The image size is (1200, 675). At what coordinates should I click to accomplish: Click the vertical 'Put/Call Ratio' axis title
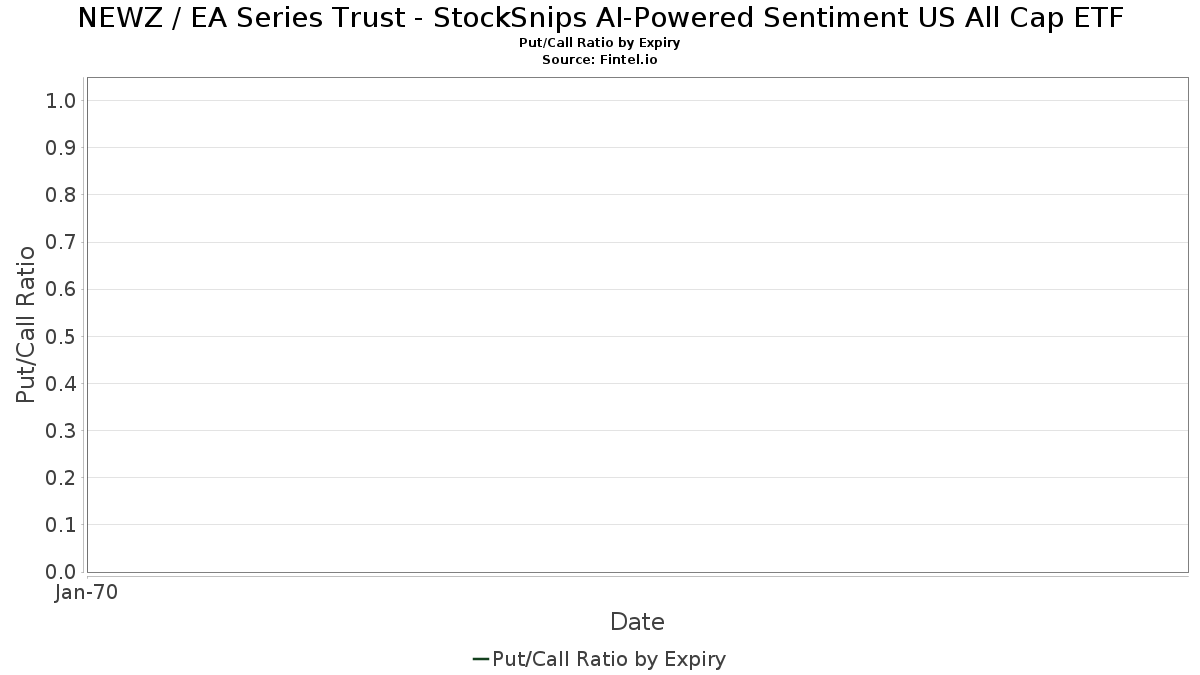coord(26,324)
